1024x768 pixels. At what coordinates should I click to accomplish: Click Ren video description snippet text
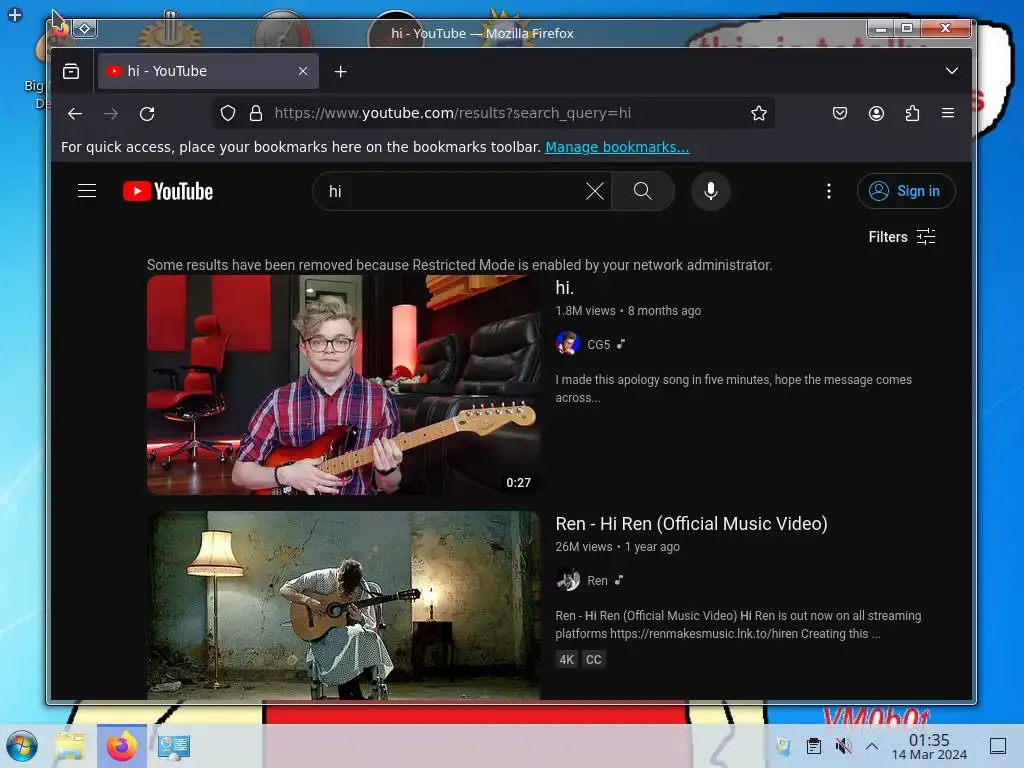click(738, 624)
